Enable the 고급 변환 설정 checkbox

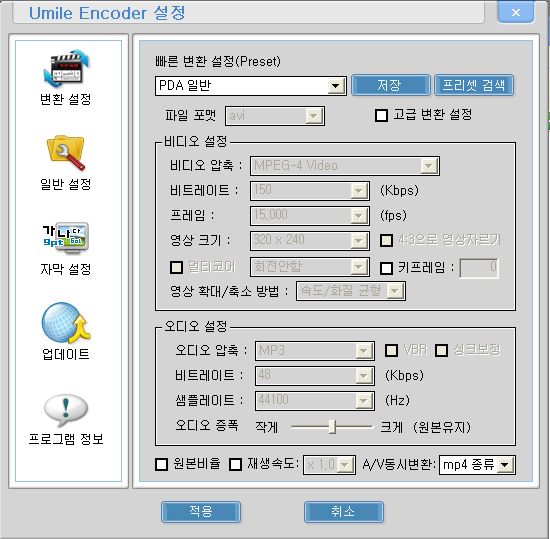[x=381, y=115]
